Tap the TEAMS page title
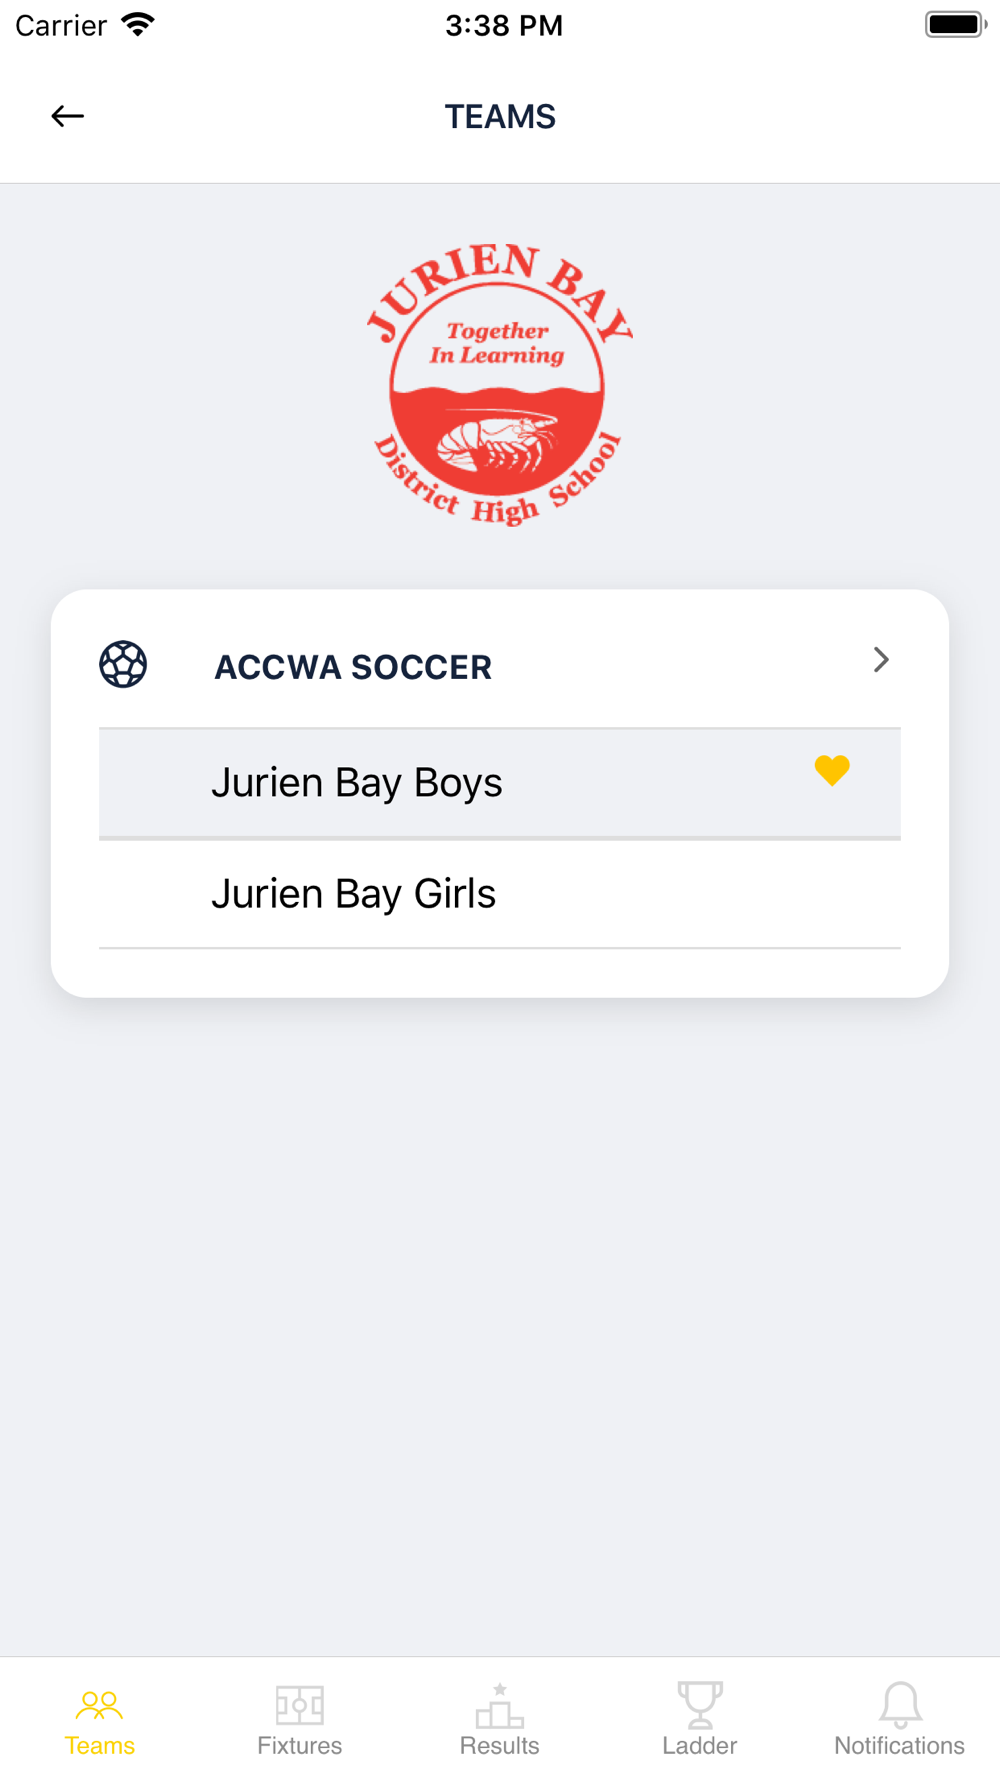Viewport: 1000px width, 1778px height. coord(500,117)
